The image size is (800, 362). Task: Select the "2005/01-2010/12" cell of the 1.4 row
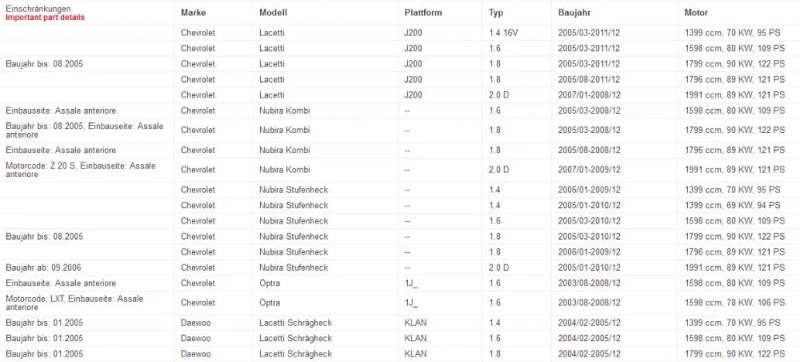[589, 205]
